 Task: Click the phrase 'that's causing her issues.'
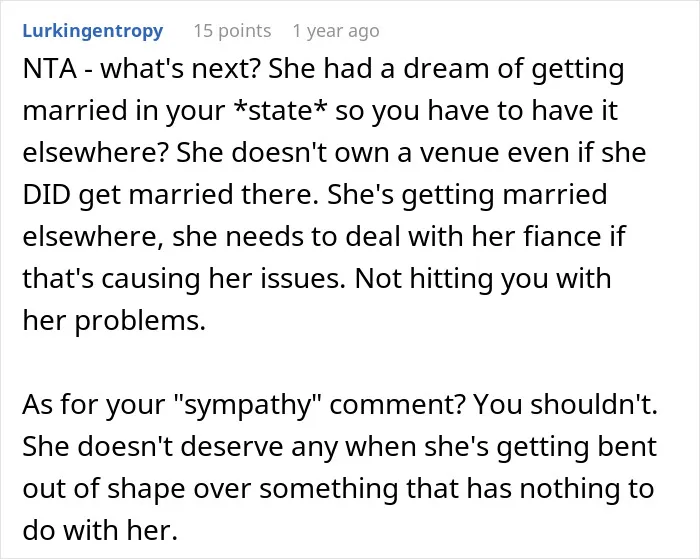(184, 280)
